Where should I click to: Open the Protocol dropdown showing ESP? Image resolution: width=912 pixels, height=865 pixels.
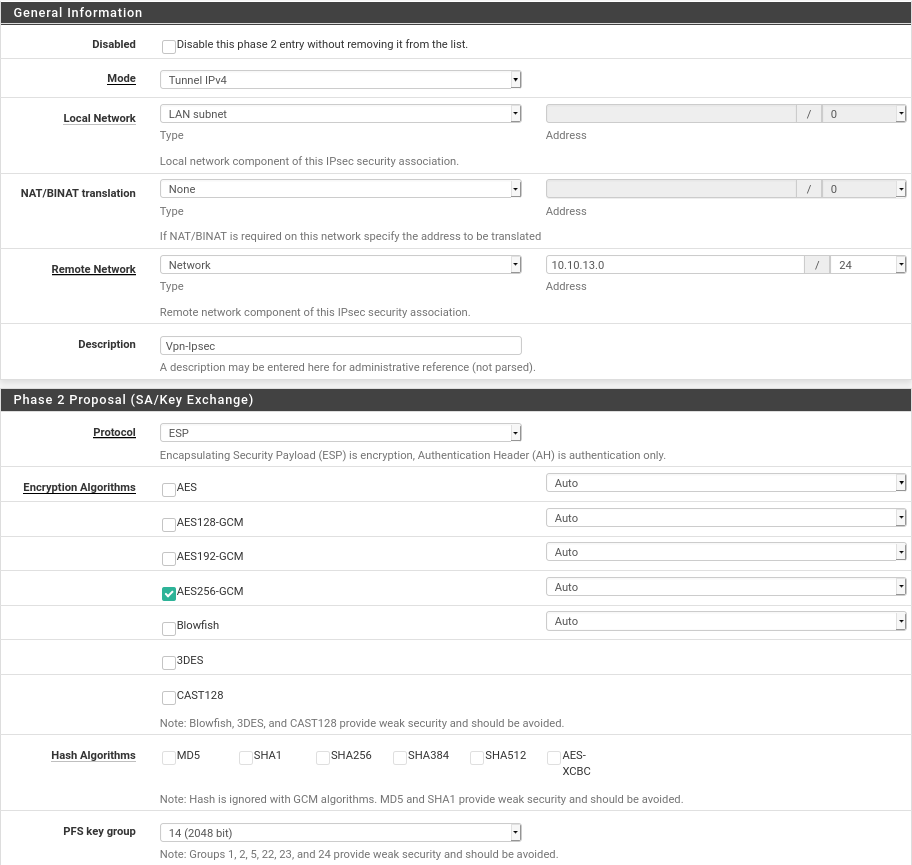(340, 433)
